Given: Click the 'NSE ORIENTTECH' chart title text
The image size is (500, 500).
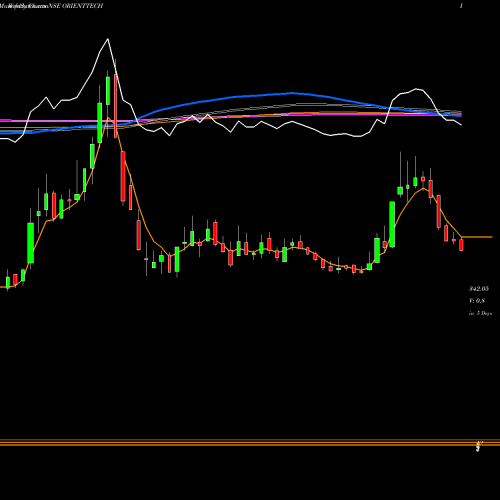Looking at the screenshot, I should 76,6.
